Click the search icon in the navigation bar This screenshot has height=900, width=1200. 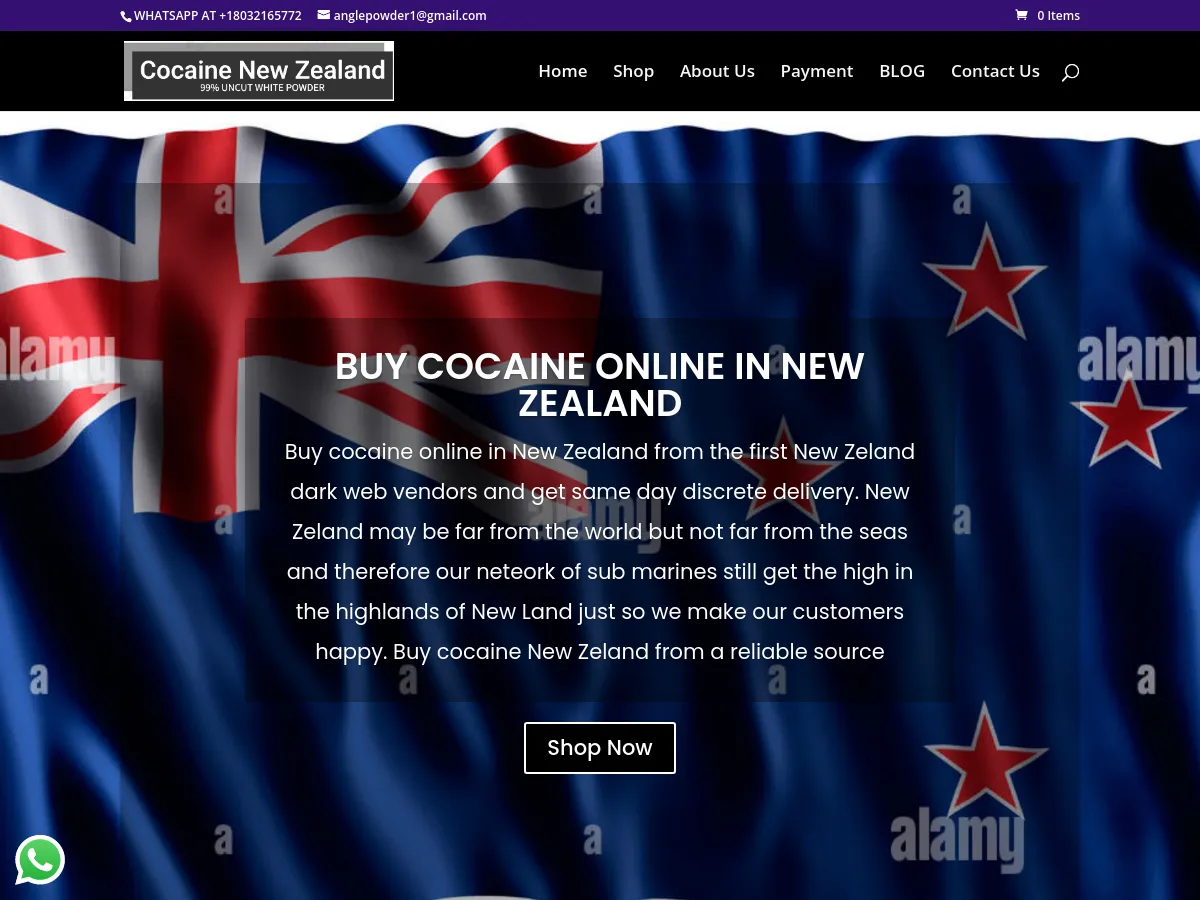click(1070, 71)
